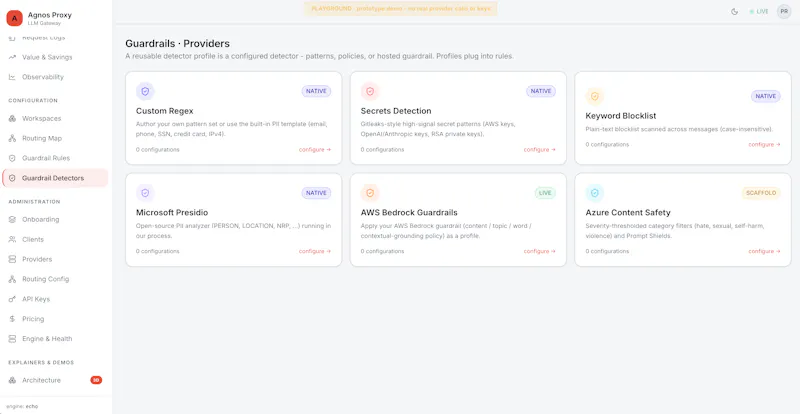The image size is (800, 414).
Task: Click configure link on Microsoft Presidio card
Action: coord(315,251)
